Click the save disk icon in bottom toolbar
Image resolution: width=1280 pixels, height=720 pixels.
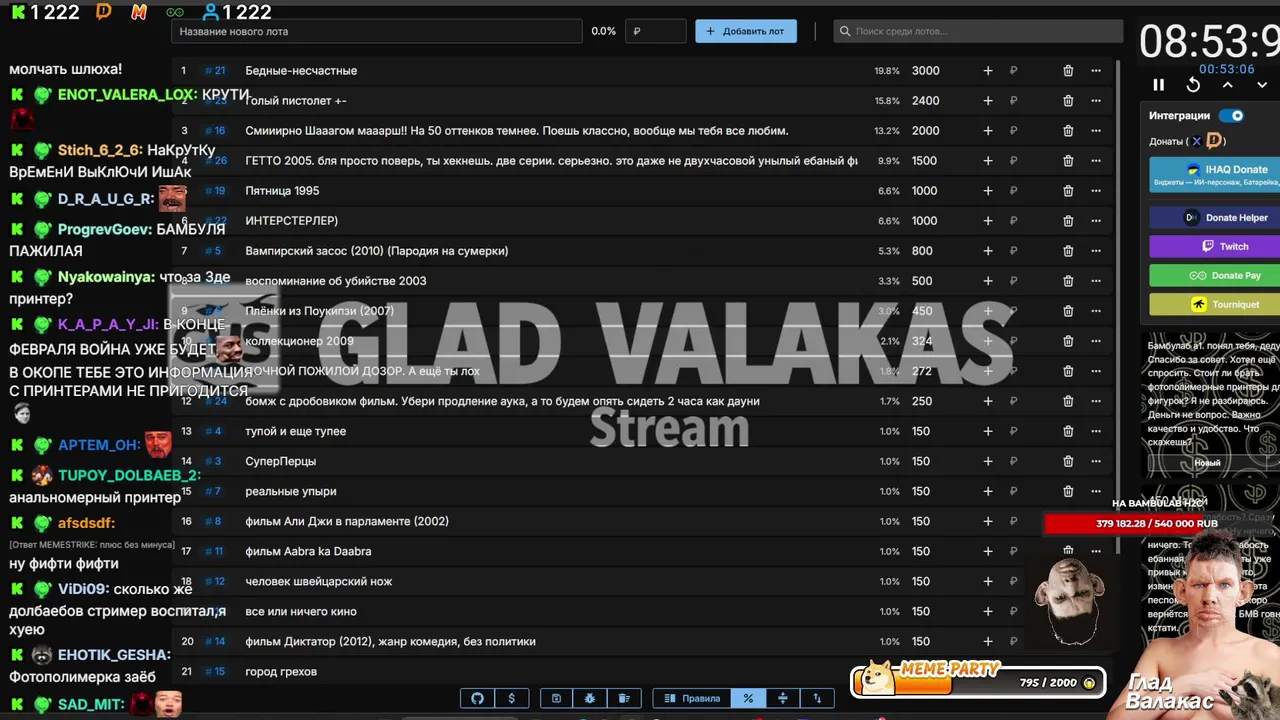[556, 698]
